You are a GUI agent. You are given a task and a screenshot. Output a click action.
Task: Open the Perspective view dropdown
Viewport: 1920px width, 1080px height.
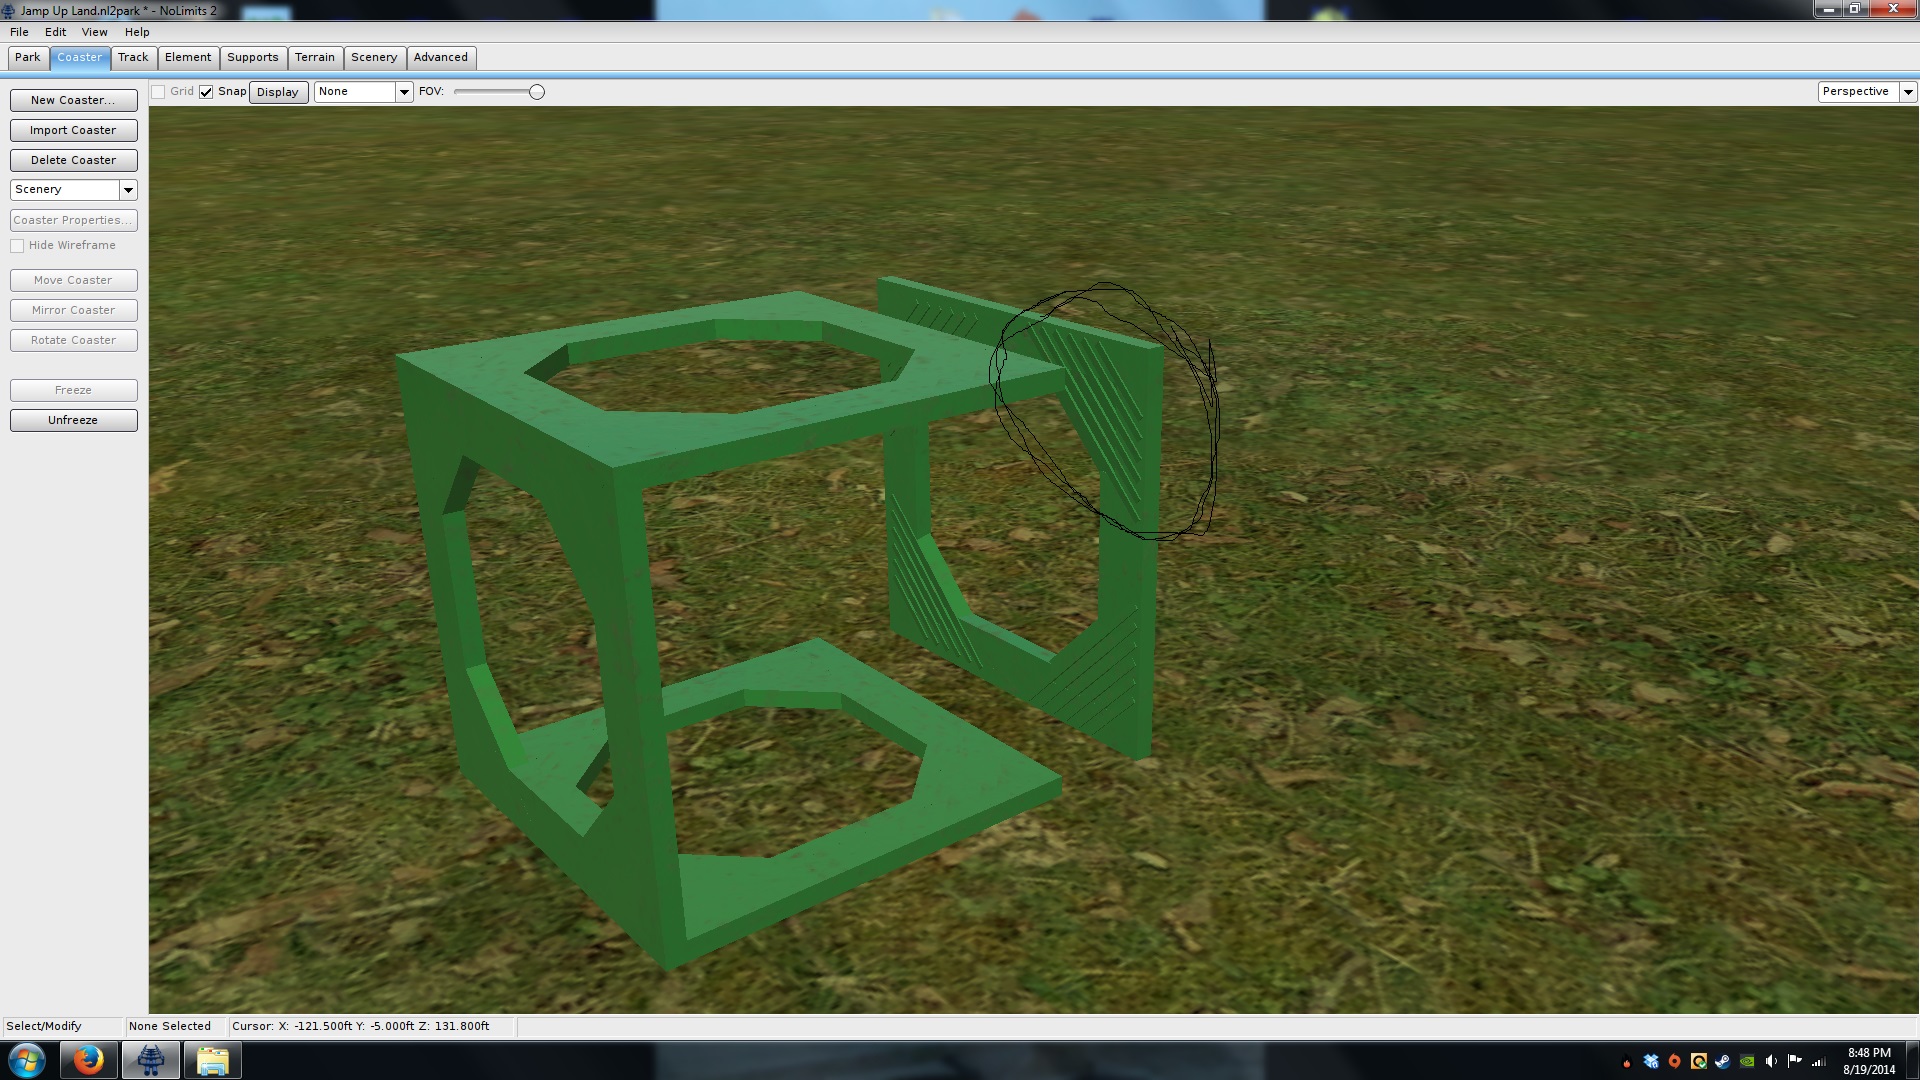click(x=1908, y=92)
